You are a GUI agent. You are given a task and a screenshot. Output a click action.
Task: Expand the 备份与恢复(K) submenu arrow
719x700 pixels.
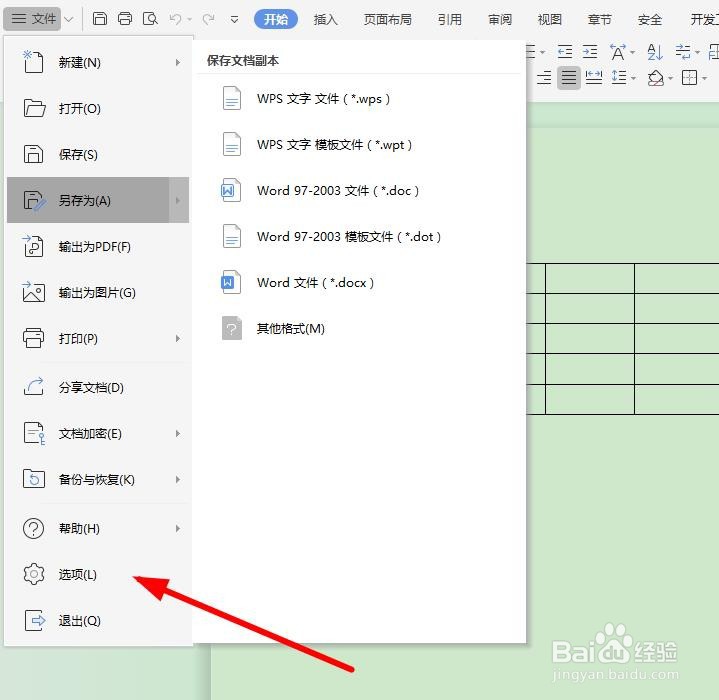pos(178,480)
